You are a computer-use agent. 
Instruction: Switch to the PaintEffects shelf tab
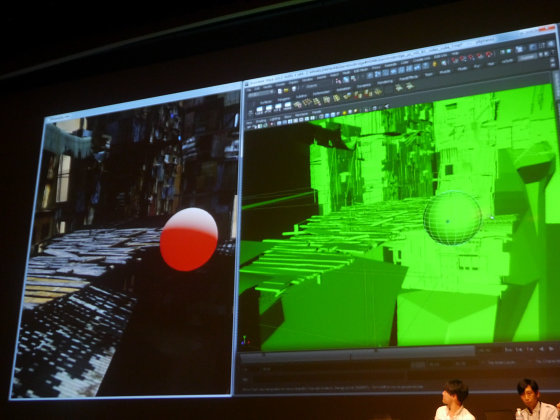[409, 78]
